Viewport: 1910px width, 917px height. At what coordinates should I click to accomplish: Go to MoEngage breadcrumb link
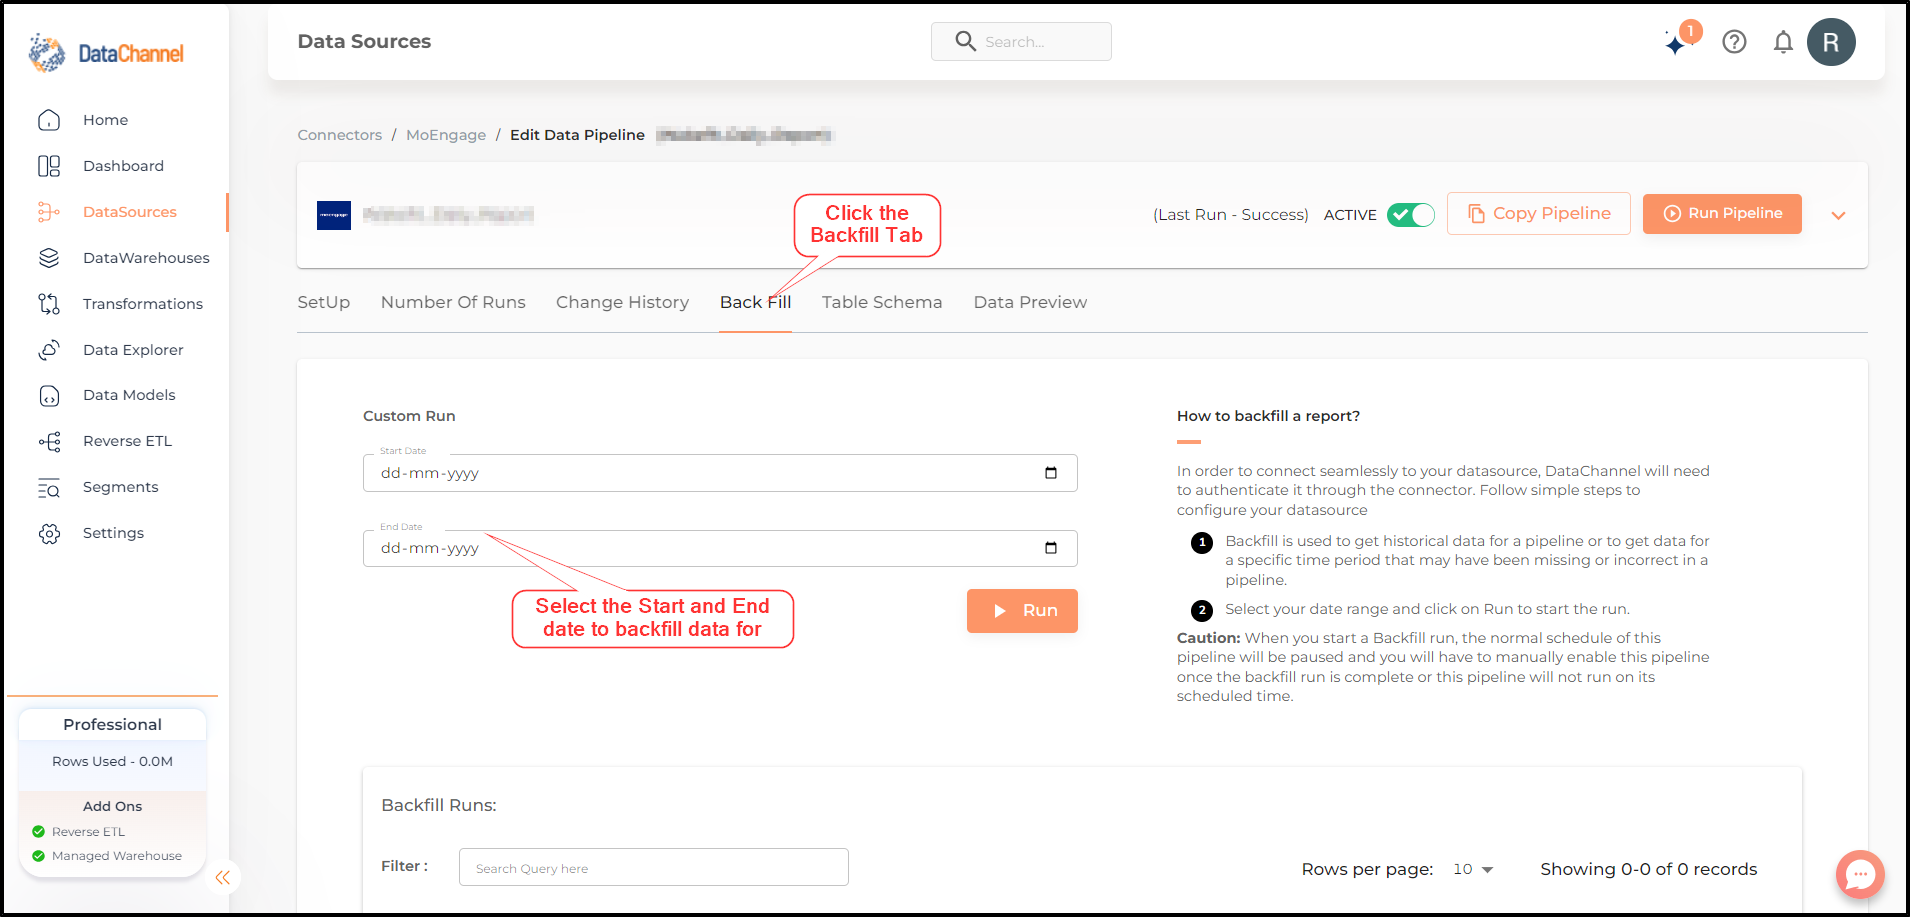tap(446, 135)
